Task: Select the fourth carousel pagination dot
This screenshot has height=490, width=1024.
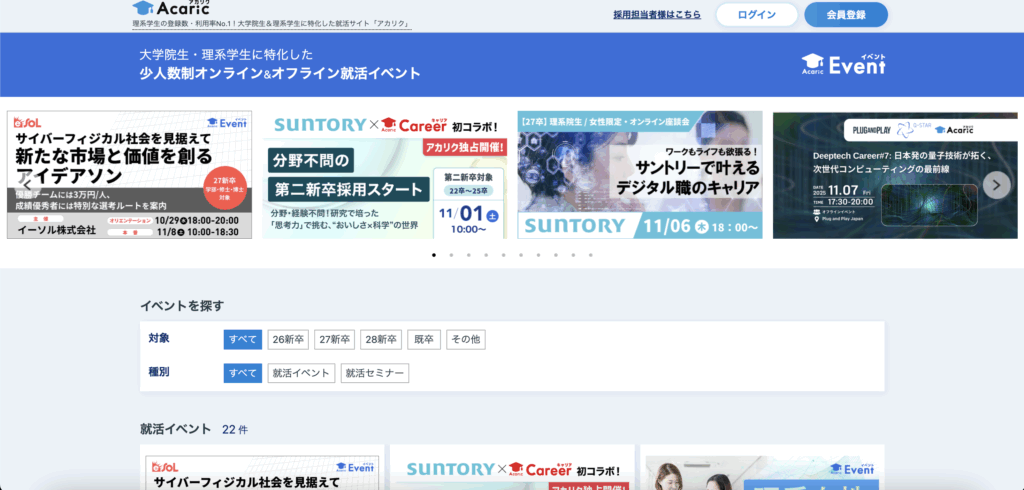Action: coord(487,255)
